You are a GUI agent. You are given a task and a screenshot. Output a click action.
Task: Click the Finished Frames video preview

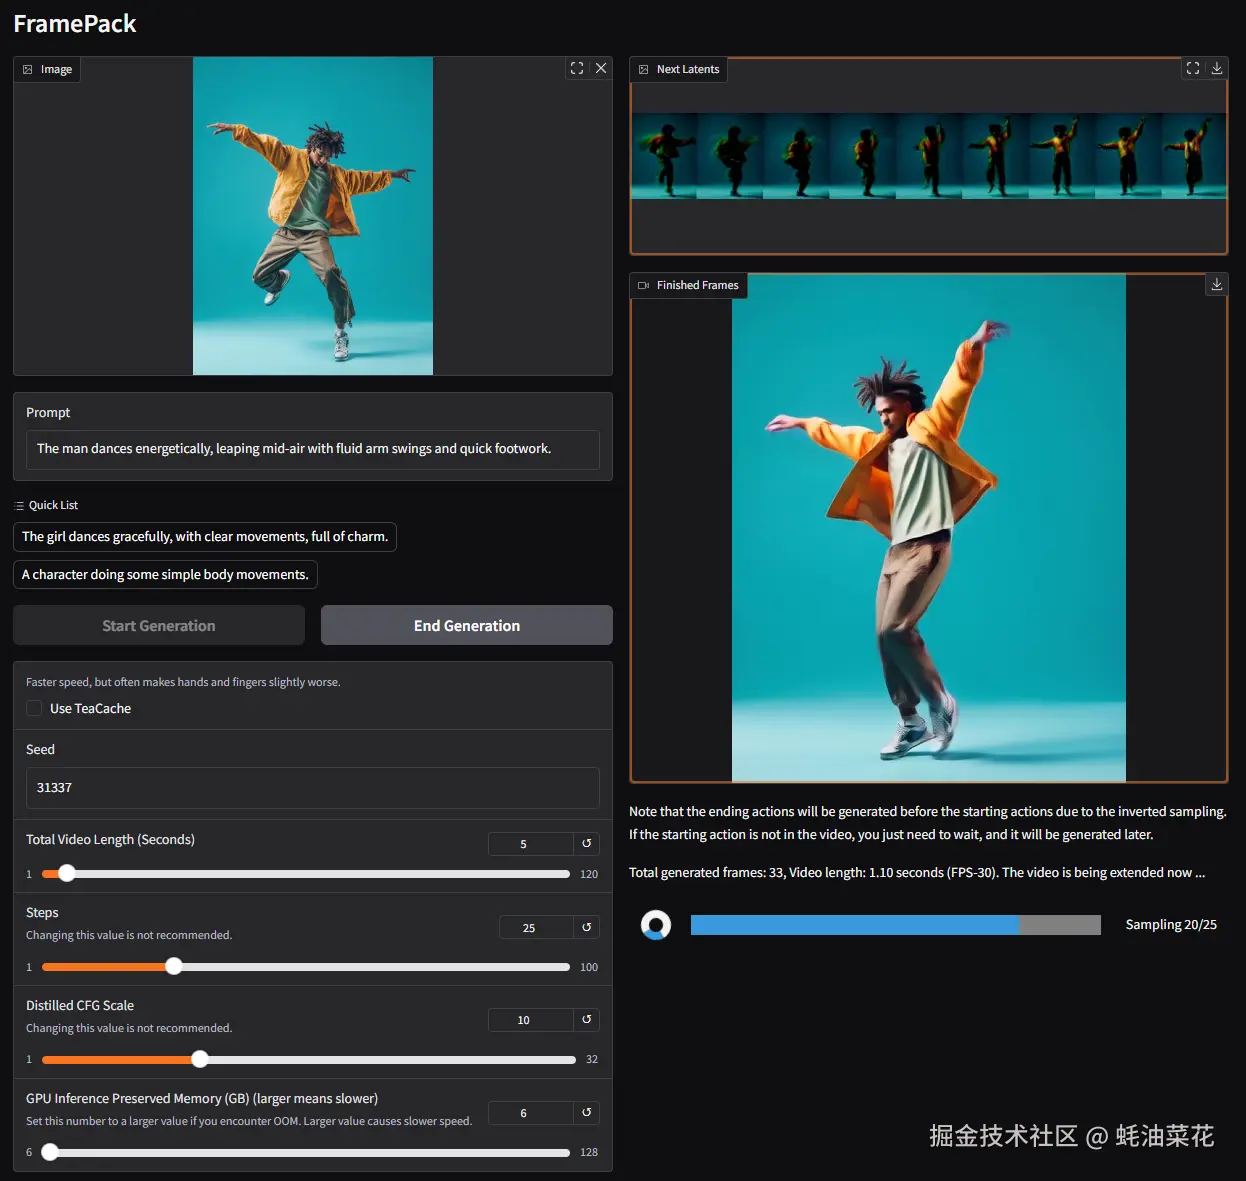pyautogui.click(x=928, y=528)
